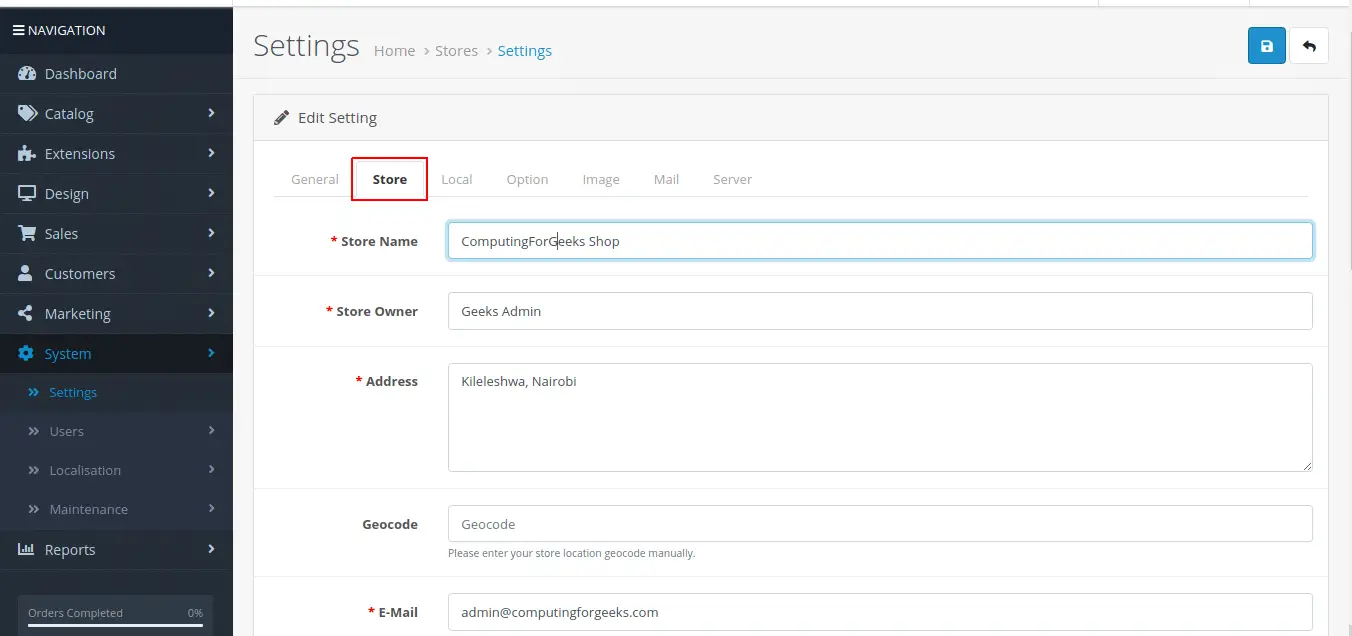
Task: Open Design using its monitor icon
Action: pos(26,193)
